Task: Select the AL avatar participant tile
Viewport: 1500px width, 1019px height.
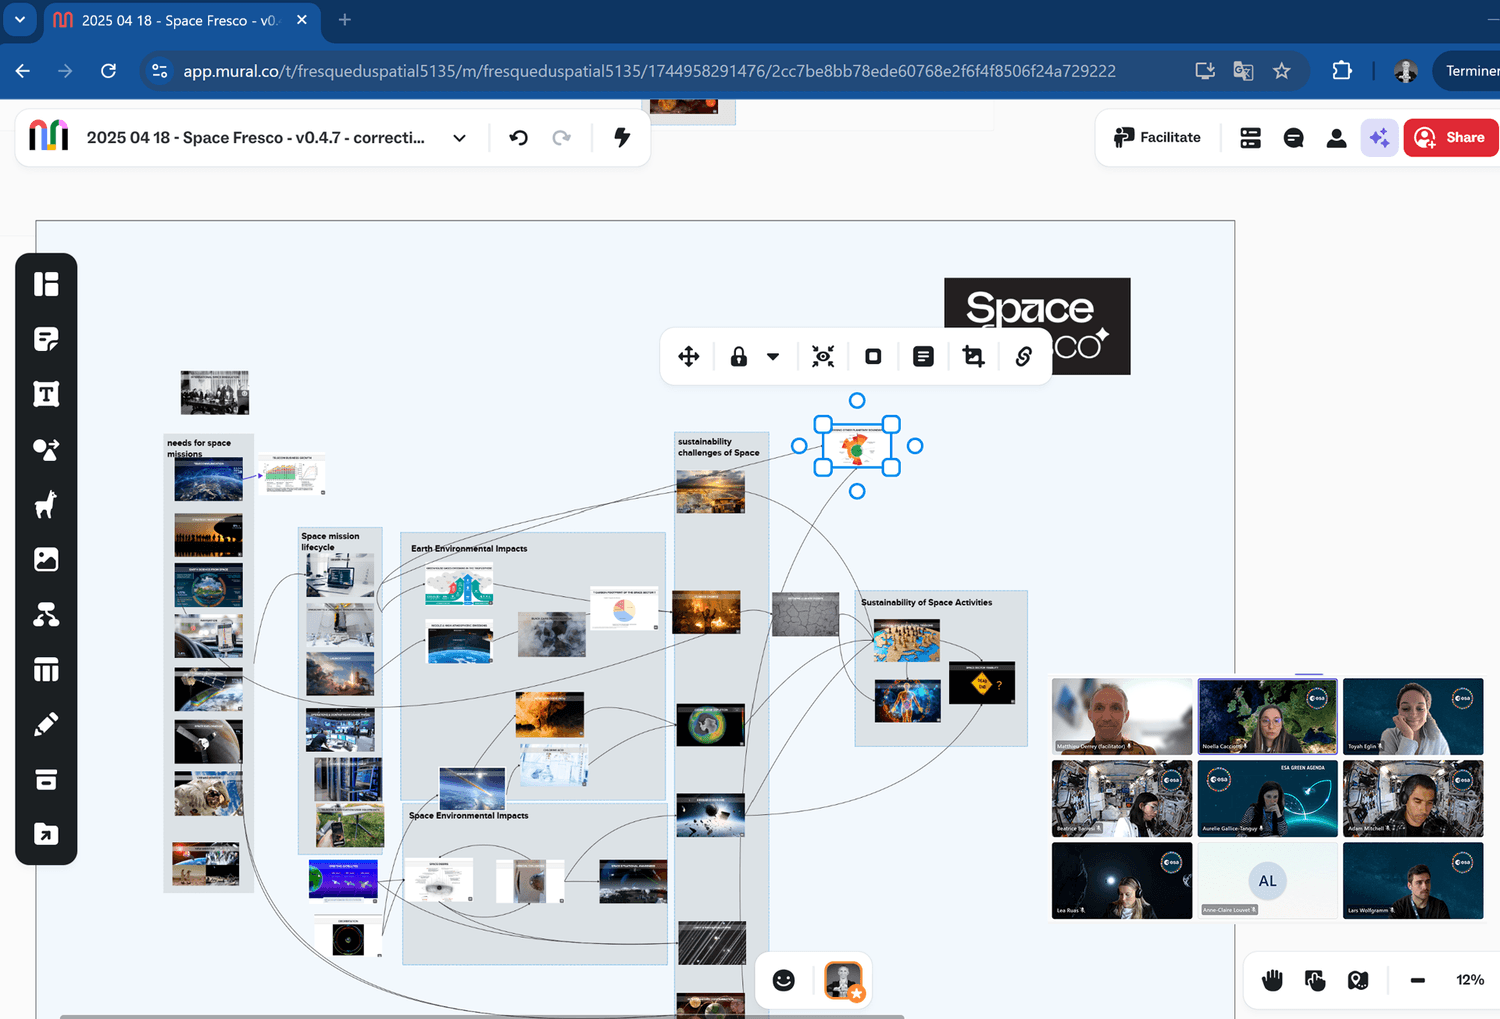Action: pyautogui.click(x=1267, y=880)
